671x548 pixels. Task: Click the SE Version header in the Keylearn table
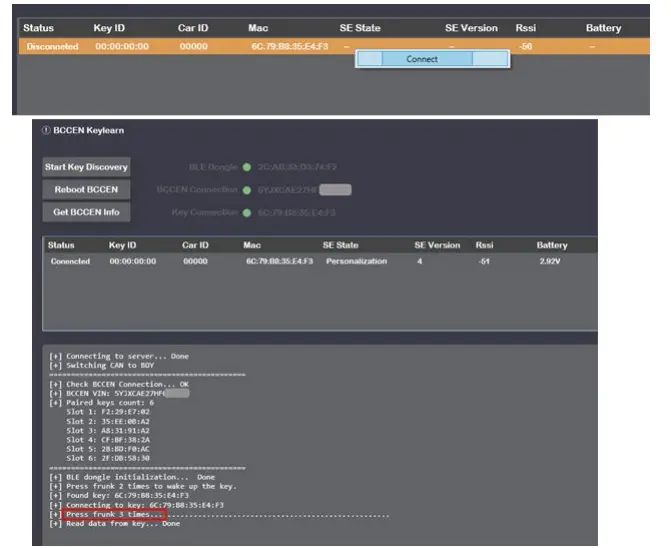(437, 246)
